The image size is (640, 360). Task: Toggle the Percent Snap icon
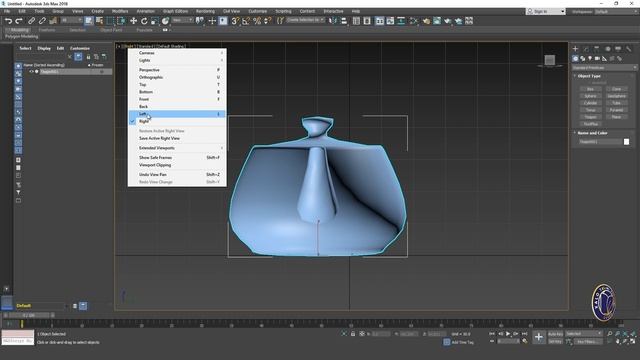point(257,21)
